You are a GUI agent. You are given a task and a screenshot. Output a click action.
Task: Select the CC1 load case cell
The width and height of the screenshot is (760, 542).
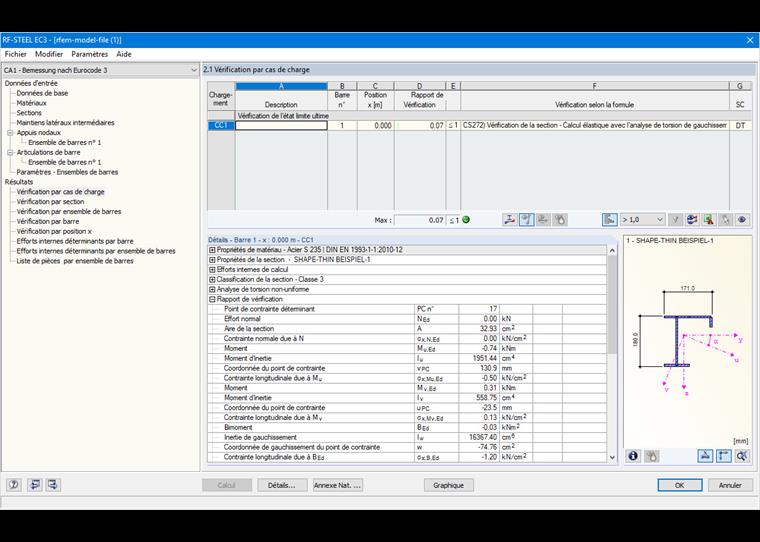click(221, 126)
